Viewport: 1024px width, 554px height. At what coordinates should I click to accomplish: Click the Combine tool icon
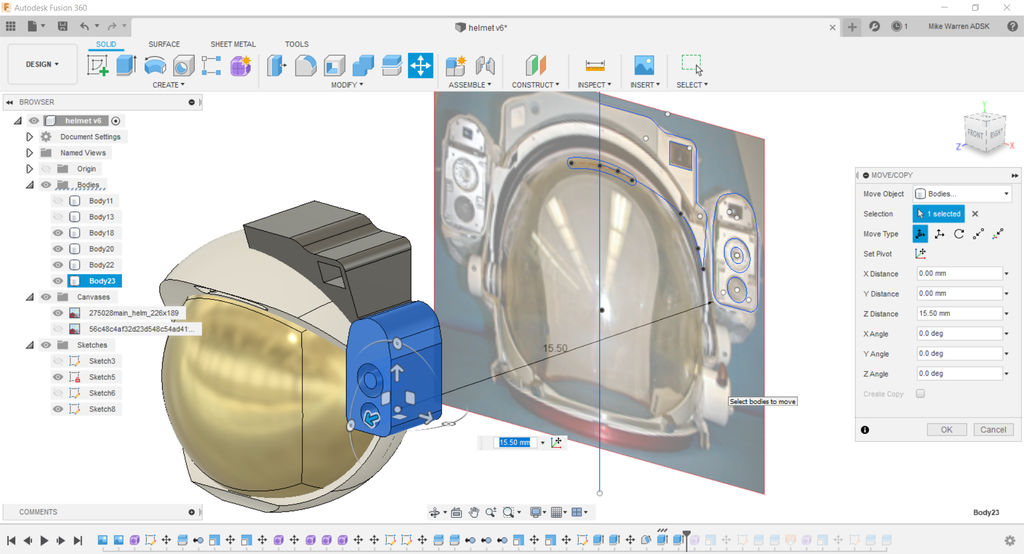tap(363, 65)
